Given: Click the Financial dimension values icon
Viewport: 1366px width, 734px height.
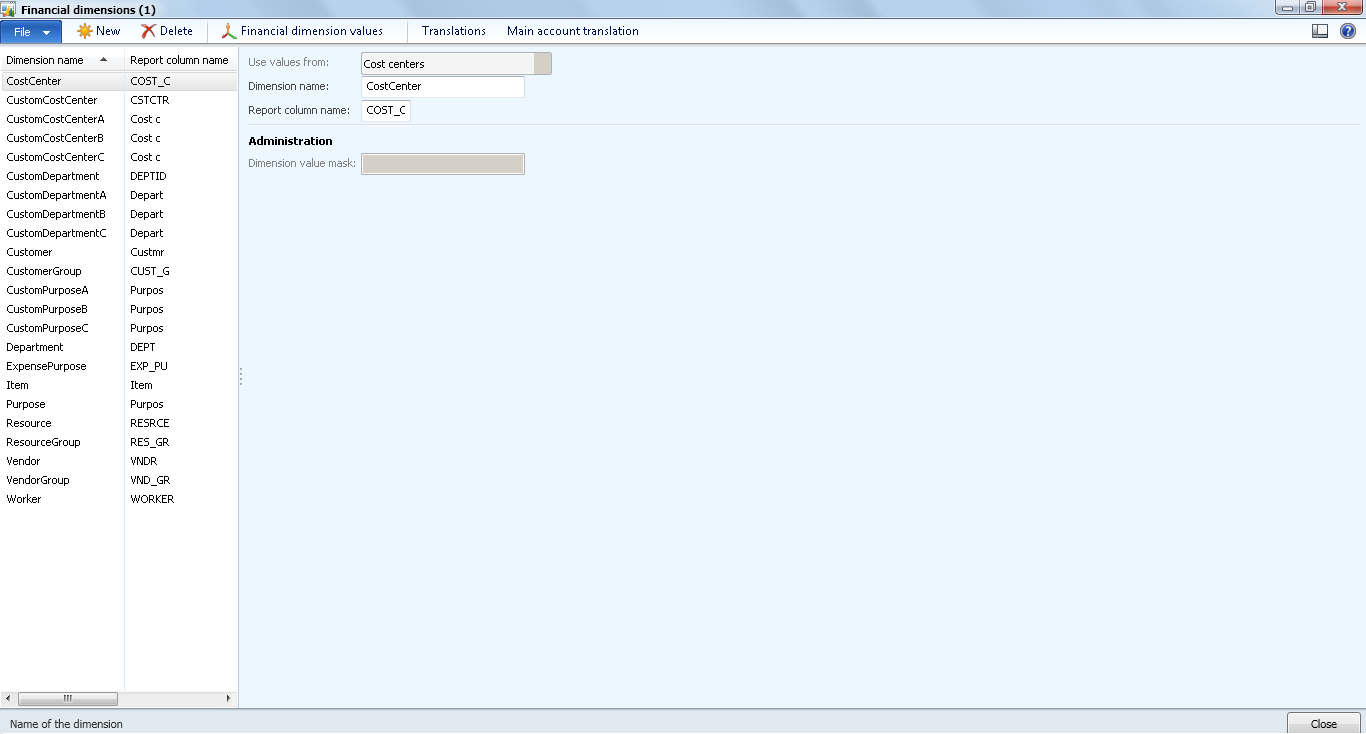Looking at the screenshot, I should click(x=229, y=31).
